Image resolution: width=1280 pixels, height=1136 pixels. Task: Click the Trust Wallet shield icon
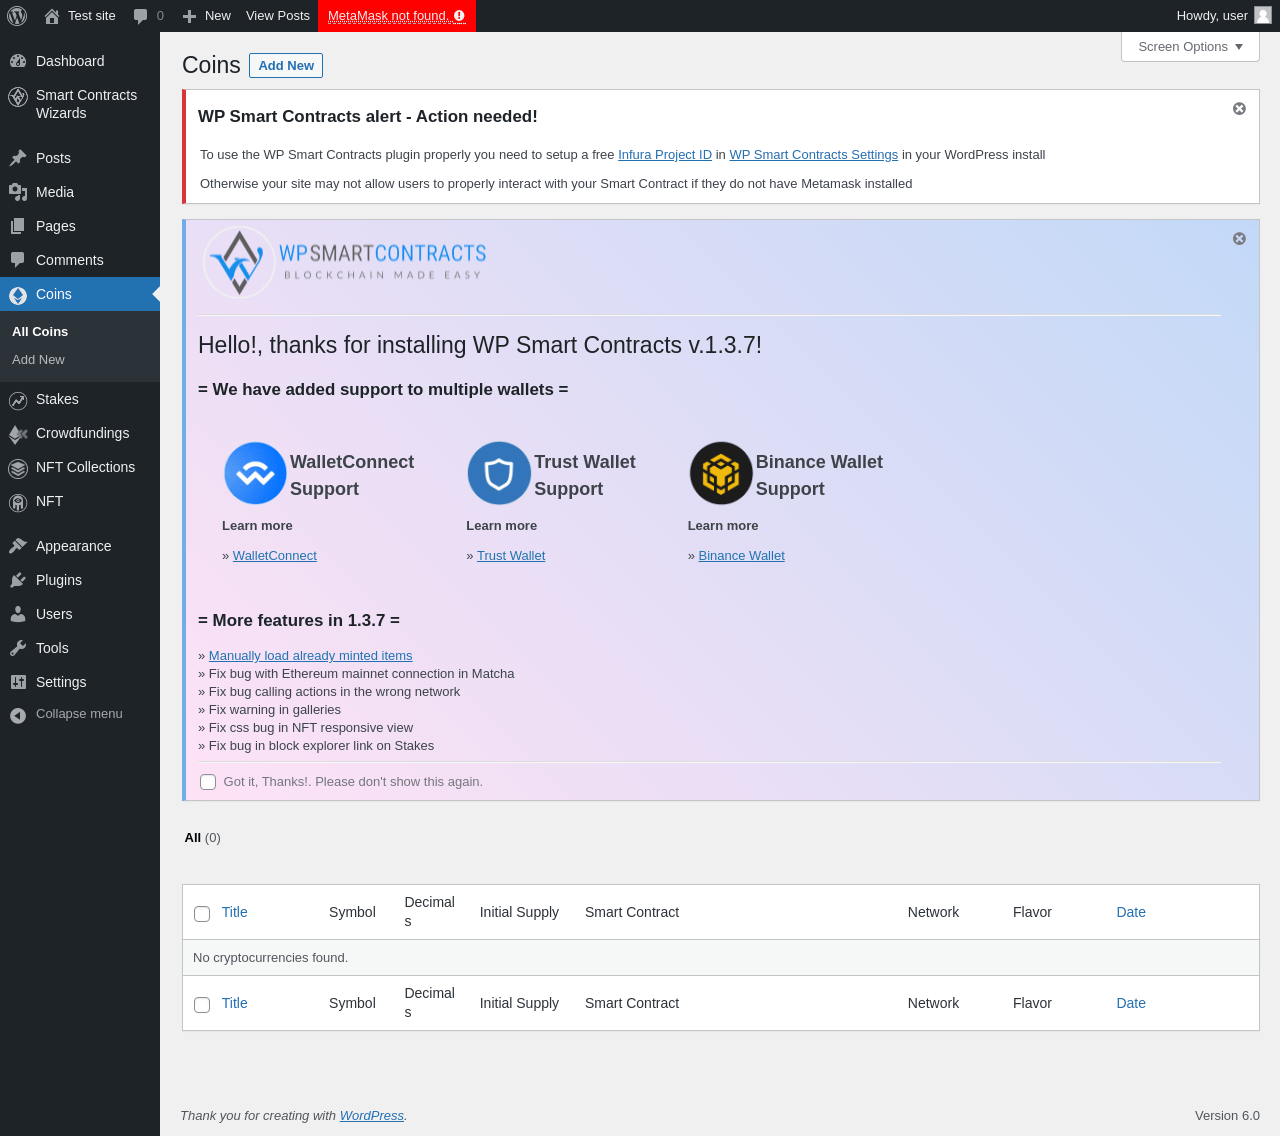tap(499, 473)
